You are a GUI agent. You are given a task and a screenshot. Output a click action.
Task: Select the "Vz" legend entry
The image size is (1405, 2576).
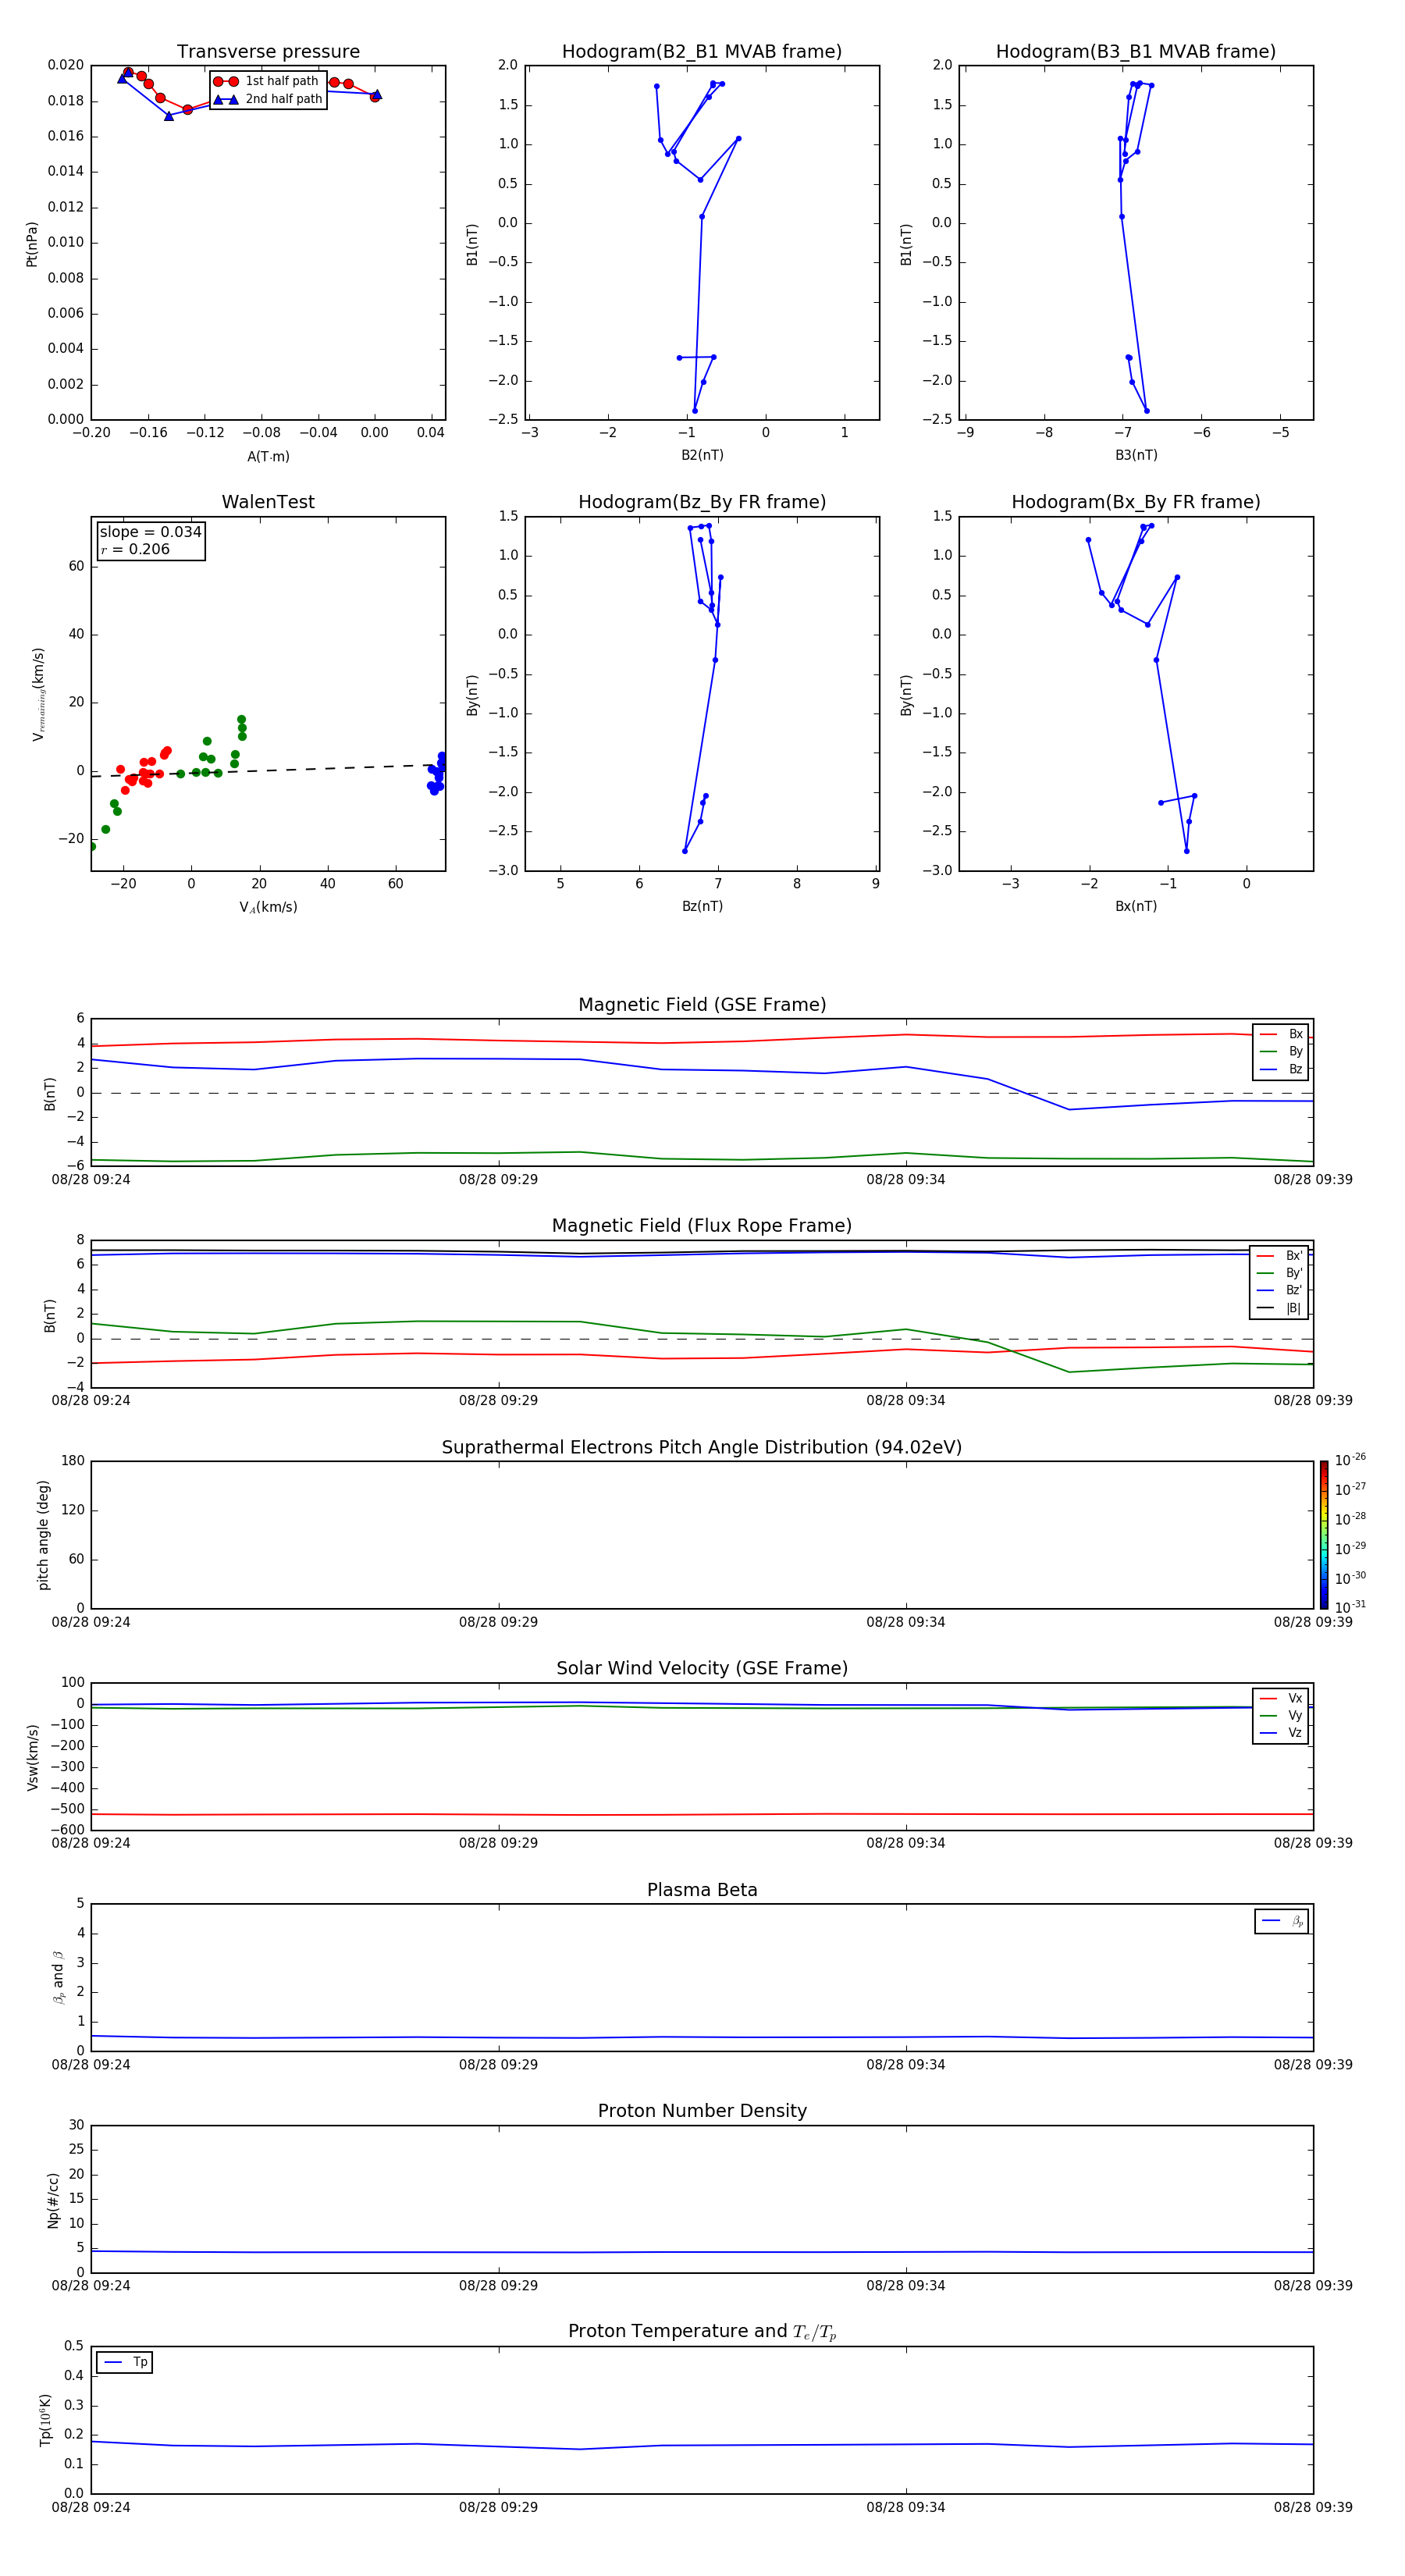pos(1281,1733)
